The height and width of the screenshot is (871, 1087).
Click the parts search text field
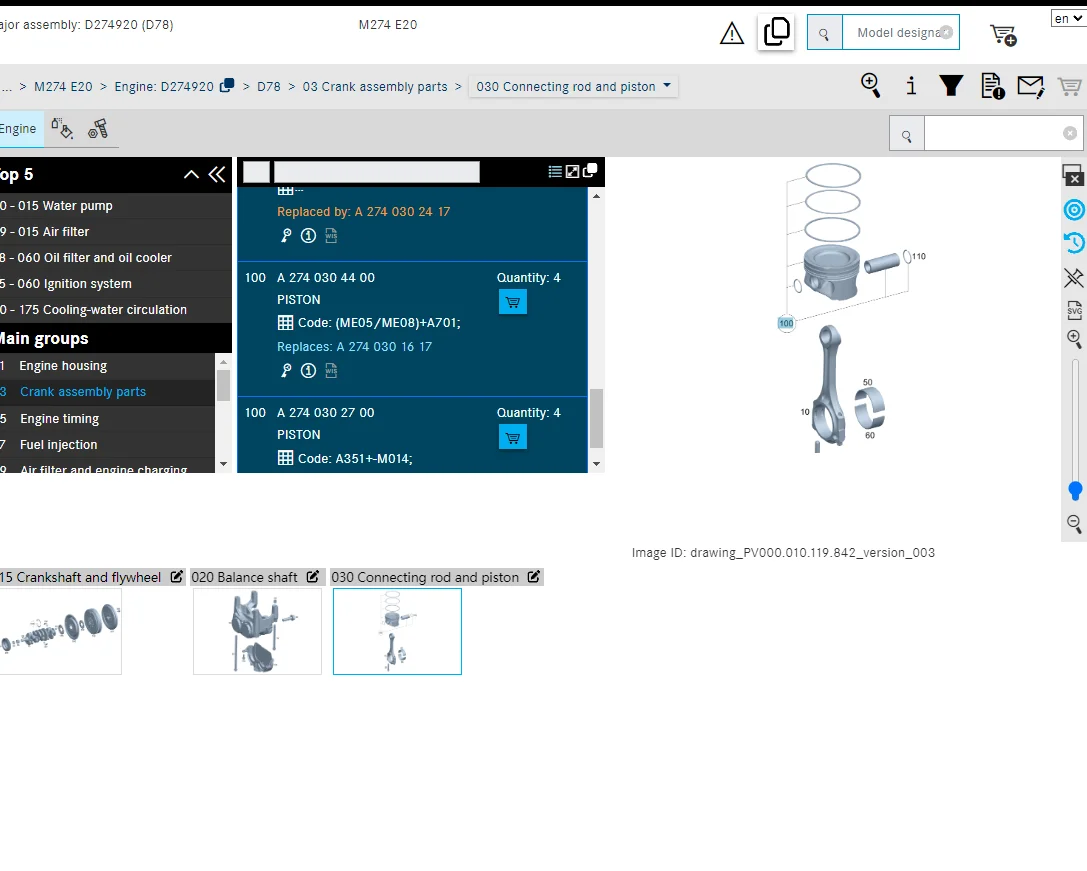click(x=993, y=134)
